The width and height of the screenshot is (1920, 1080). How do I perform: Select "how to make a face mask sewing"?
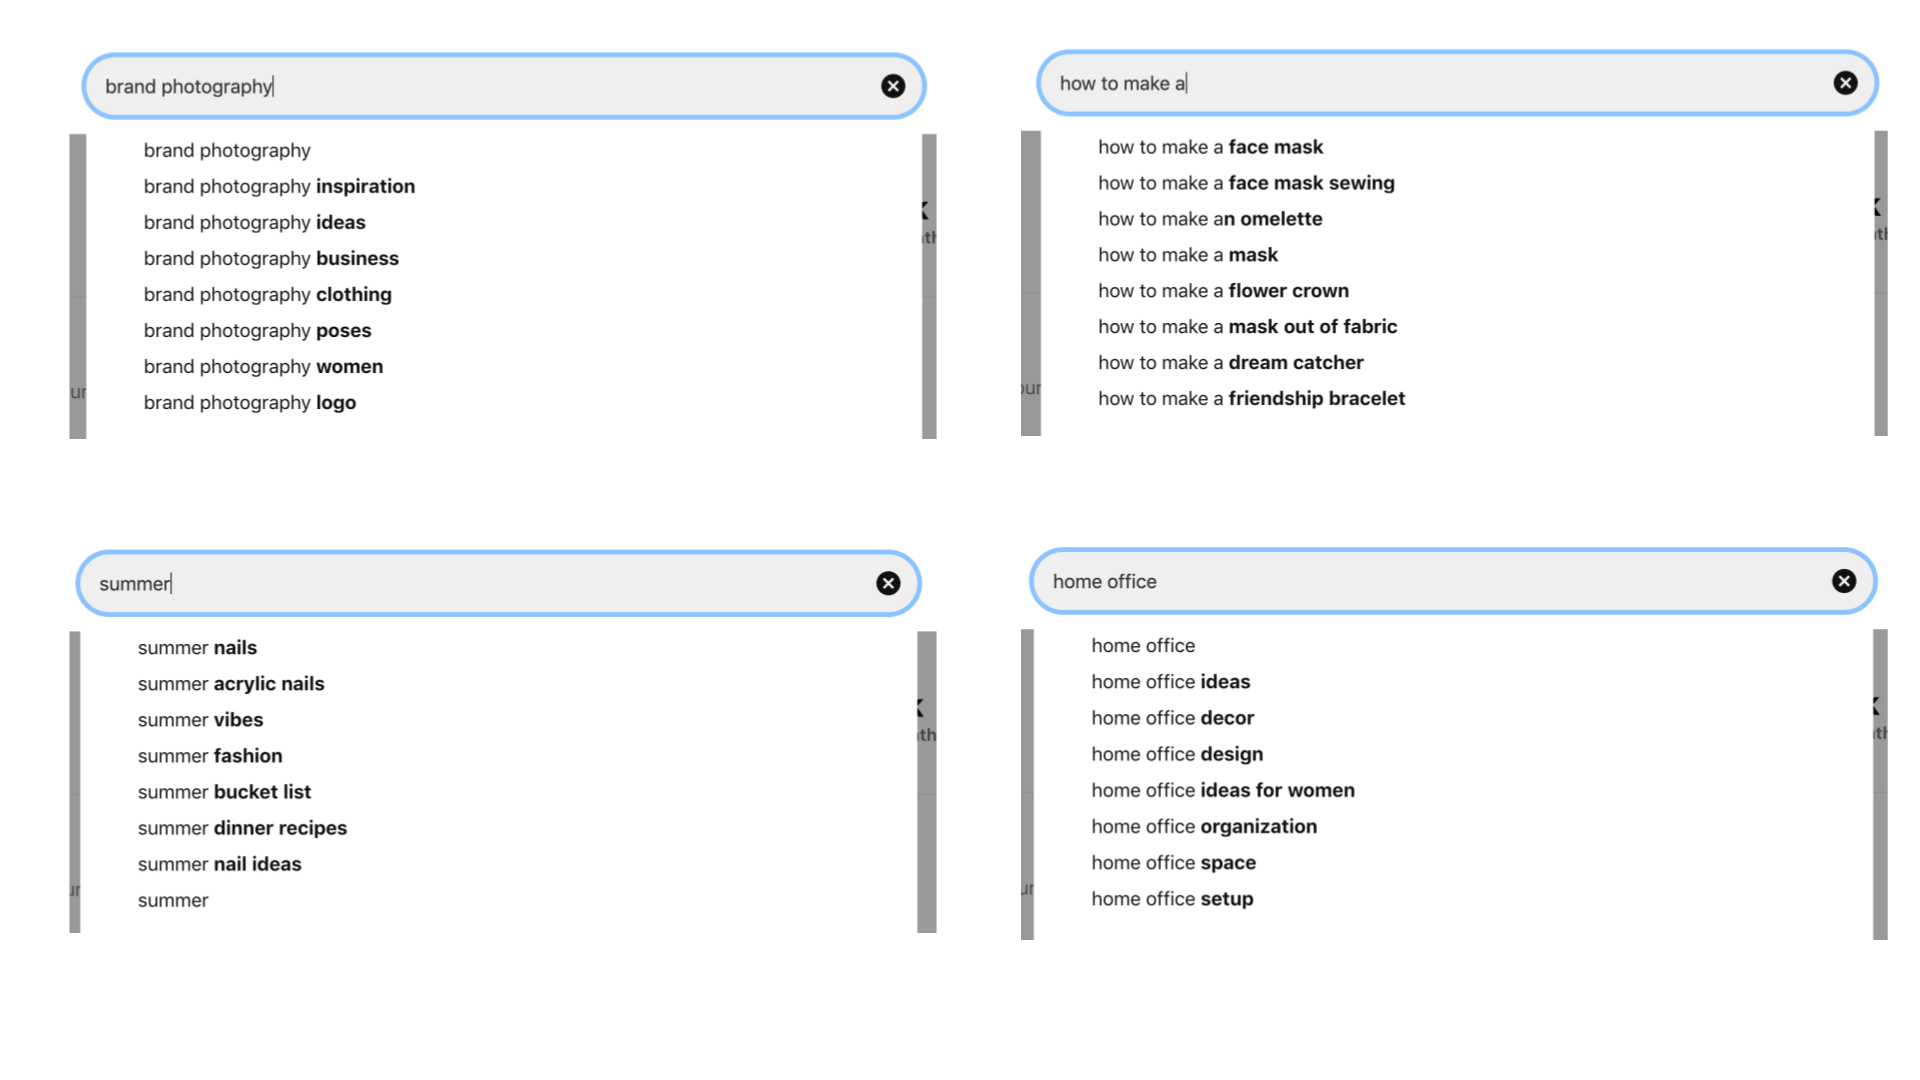click(x=1246, y=183)
